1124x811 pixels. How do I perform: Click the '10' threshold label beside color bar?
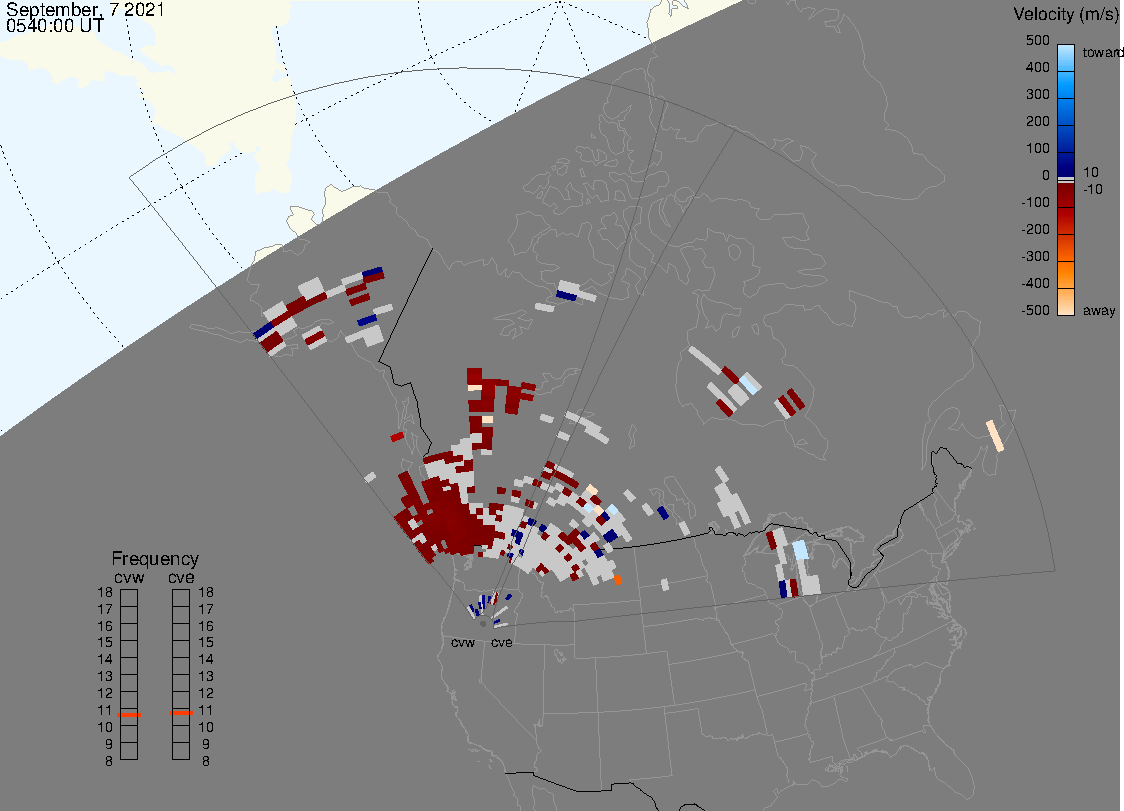tap(1090, 172)
